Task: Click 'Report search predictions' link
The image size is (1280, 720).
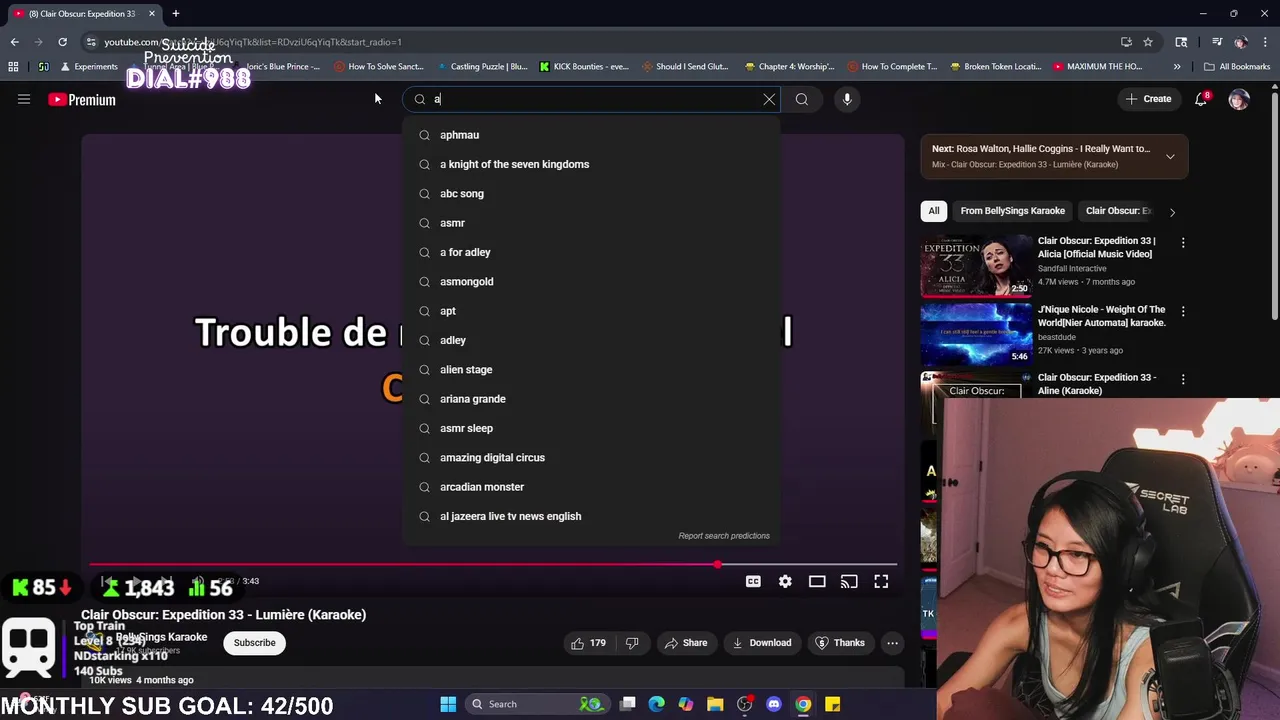Action: (x=724, y=536)
